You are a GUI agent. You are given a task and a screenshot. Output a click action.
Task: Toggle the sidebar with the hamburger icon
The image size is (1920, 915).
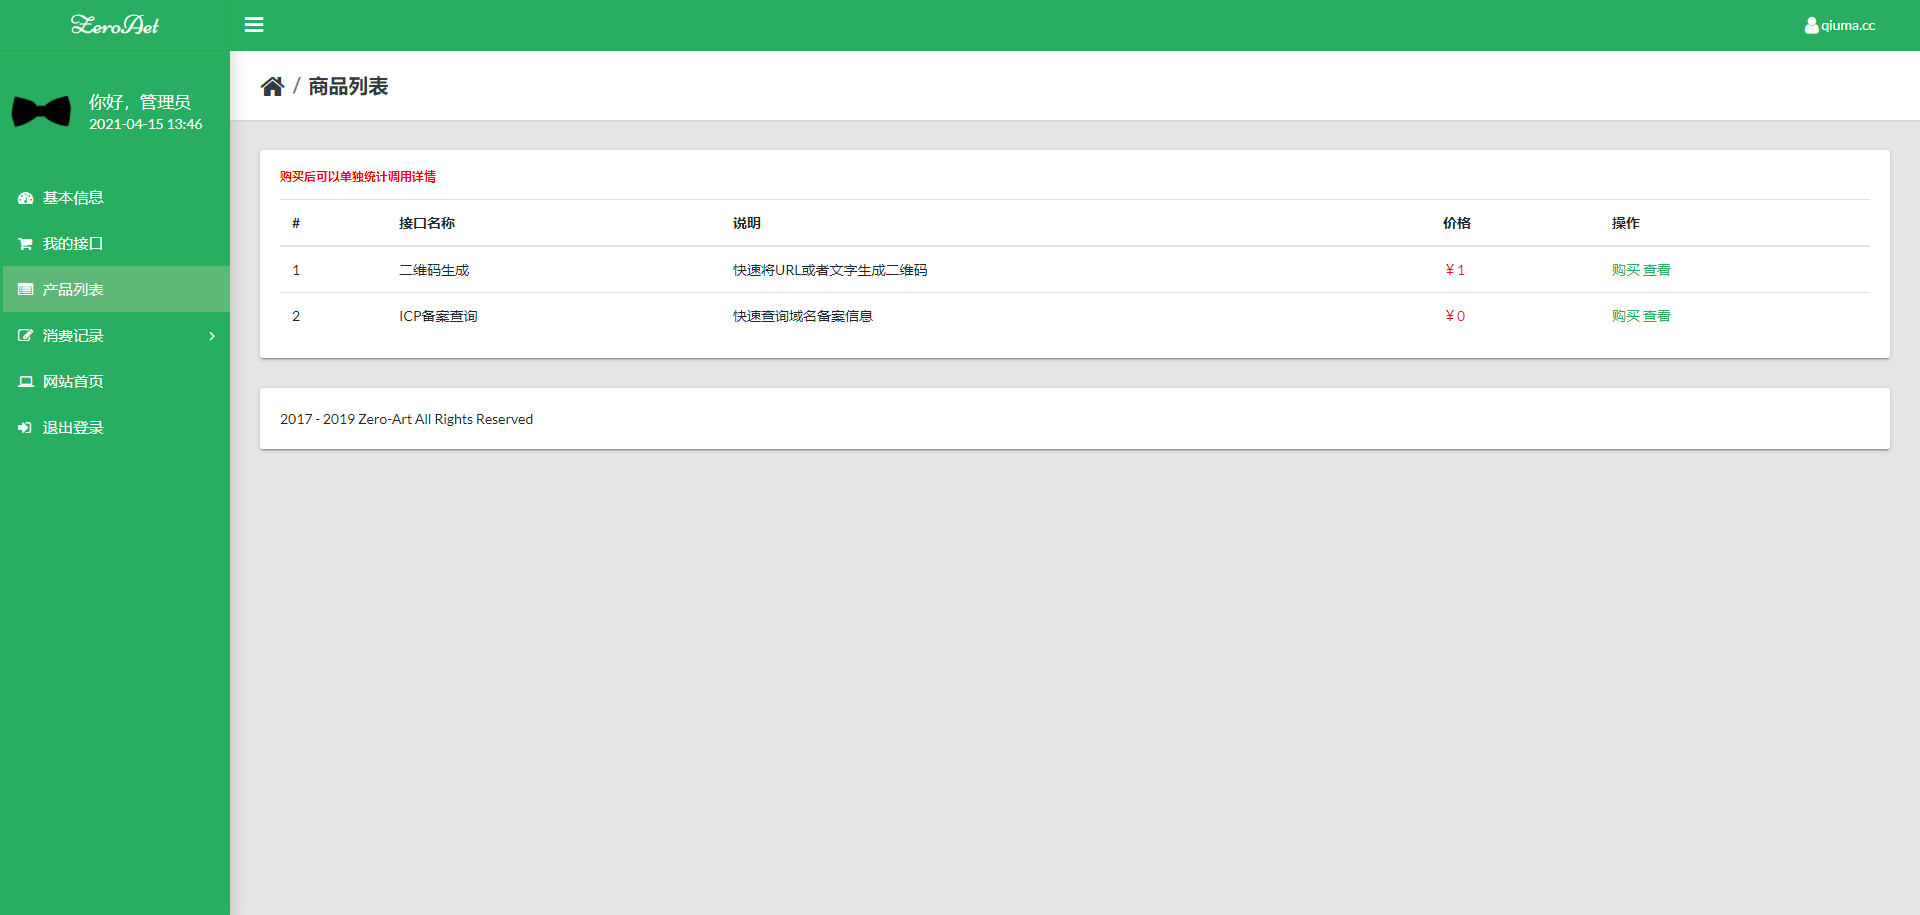[254, 25]
